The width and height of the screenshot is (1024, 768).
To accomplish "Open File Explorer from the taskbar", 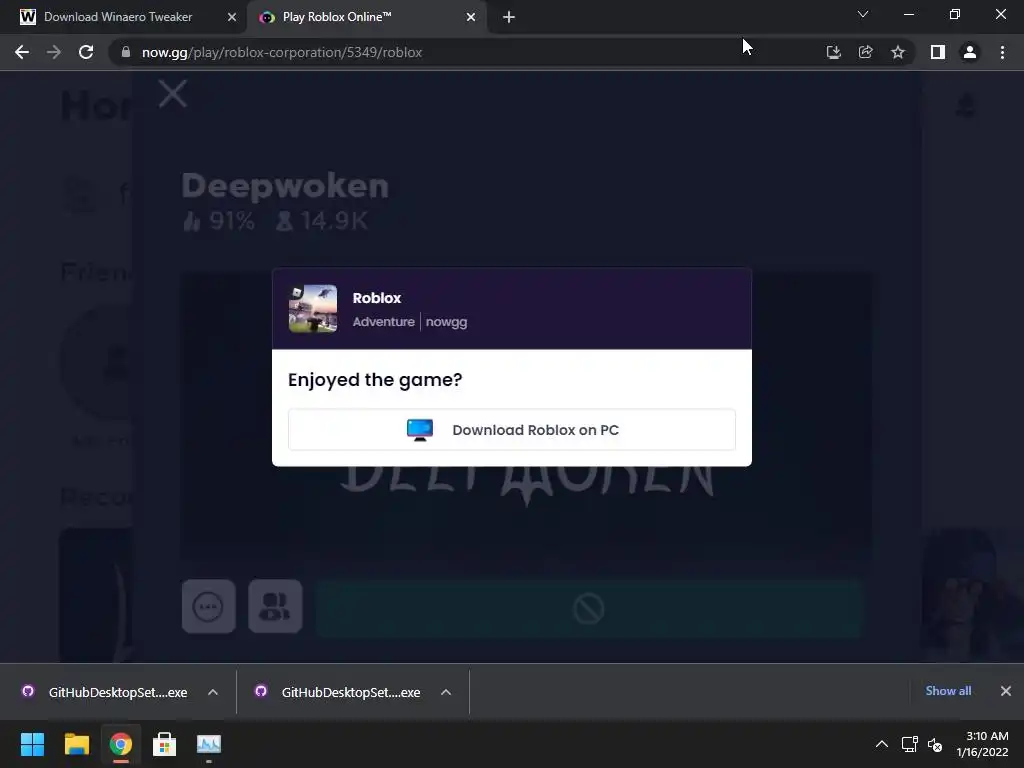I will pyautogui.click(x=76, y=744).
